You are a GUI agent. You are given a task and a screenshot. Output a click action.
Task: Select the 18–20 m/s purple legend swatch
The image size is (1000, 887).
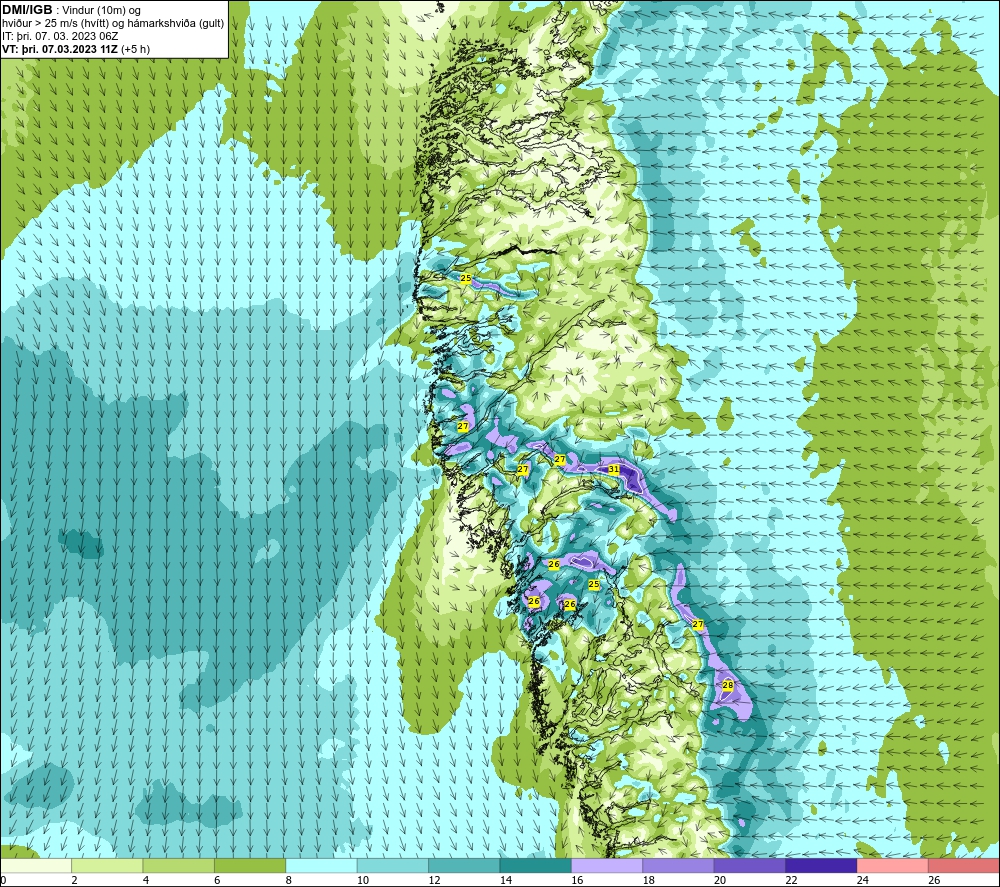pyautogui.click(x=679, y=866)
